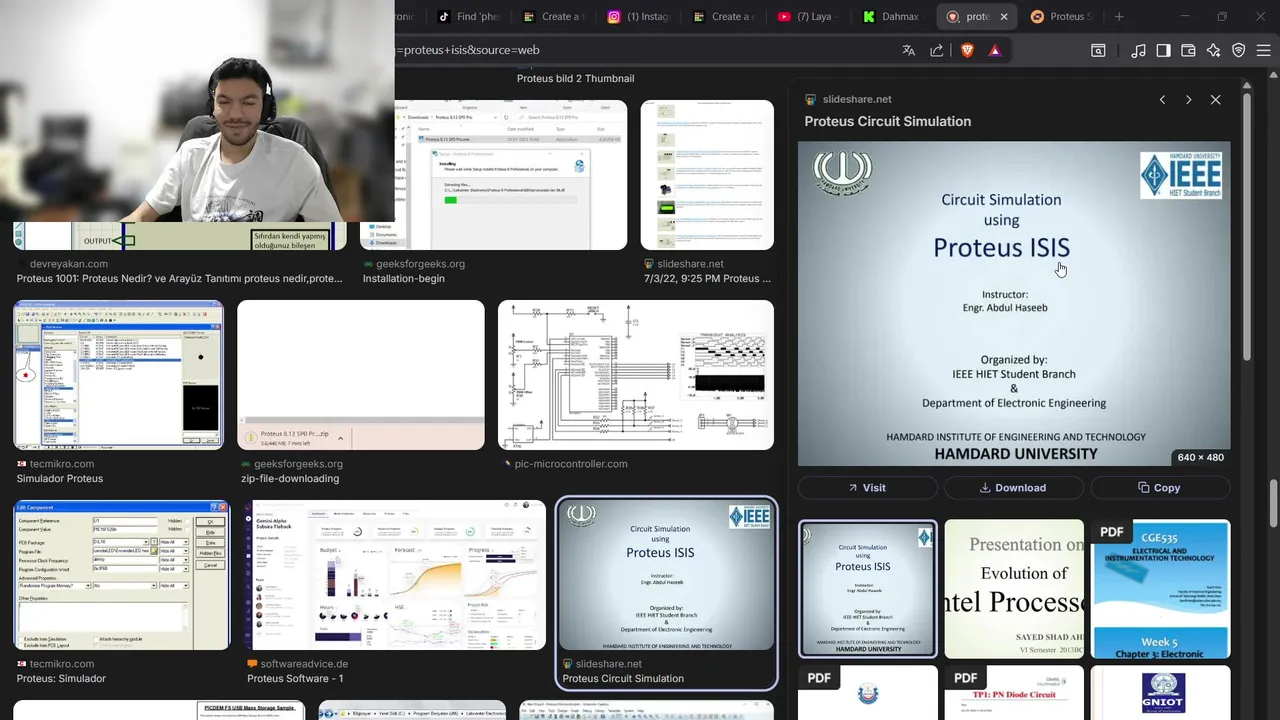Click the slideshare.net favicon in preview header
1280x720 pixels.
point(811,99)
